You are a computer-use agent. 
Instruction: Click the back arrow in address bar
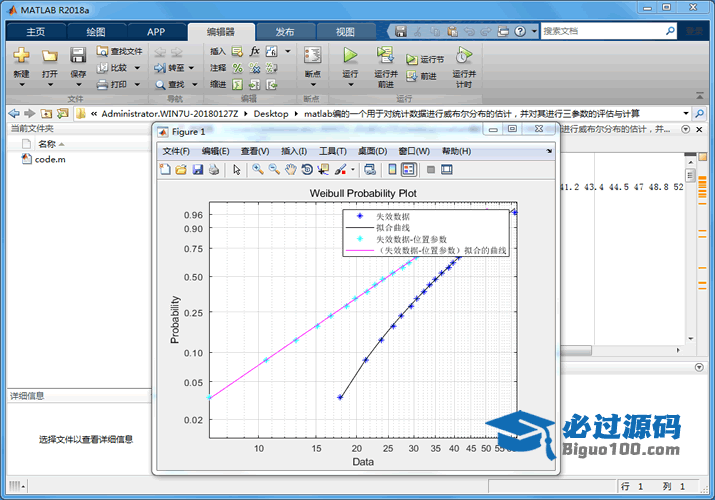pyautogui.click(x=14, y=113)
